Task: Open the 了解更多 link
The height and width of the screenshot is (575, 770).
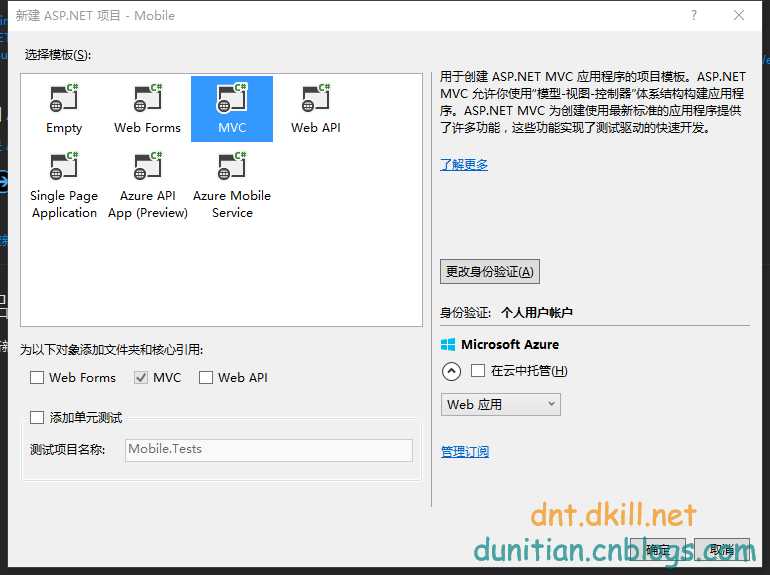Action: [x=464, y=164]
